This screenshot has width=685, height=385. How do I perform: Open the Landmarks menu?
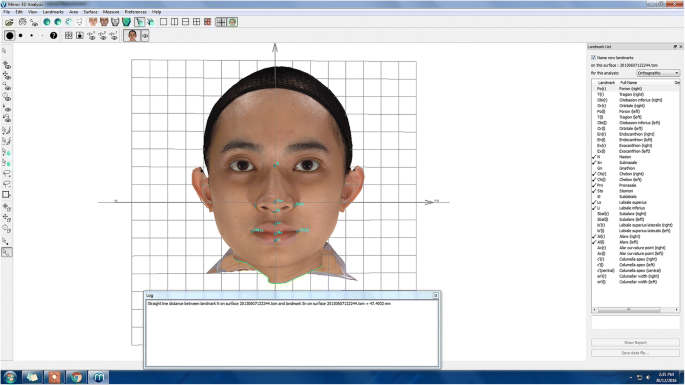53,12
